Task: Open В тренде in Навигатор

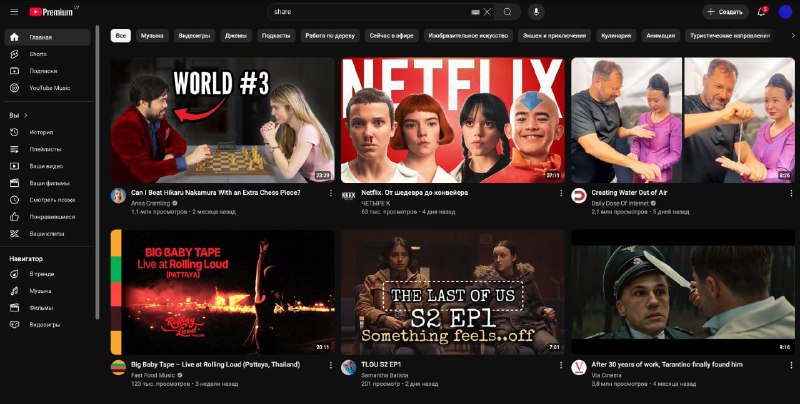Action: pyautogui.click(x=47, y=274)
